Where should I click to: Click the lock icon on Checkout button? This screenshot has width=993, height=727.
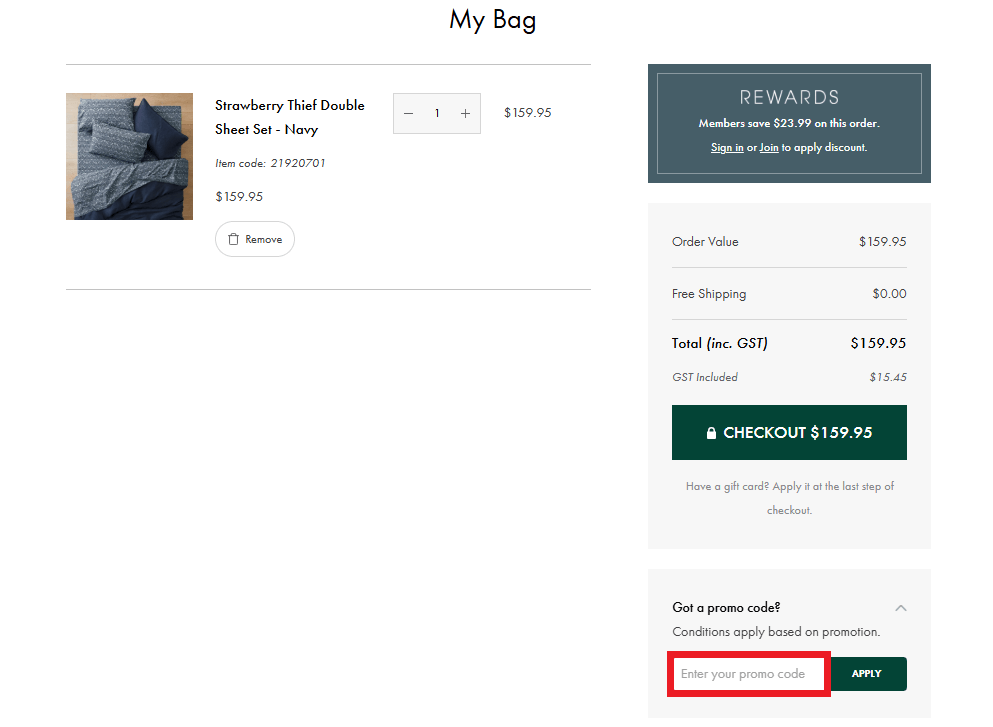[711, 433]
